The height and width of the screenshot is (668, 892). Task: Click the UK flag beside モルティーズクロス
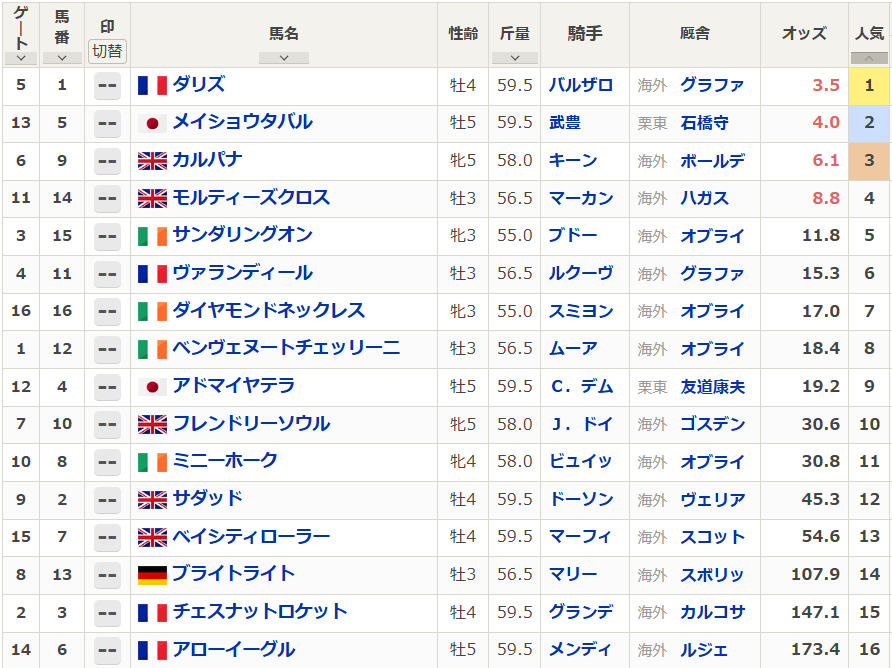pos(152,199)
